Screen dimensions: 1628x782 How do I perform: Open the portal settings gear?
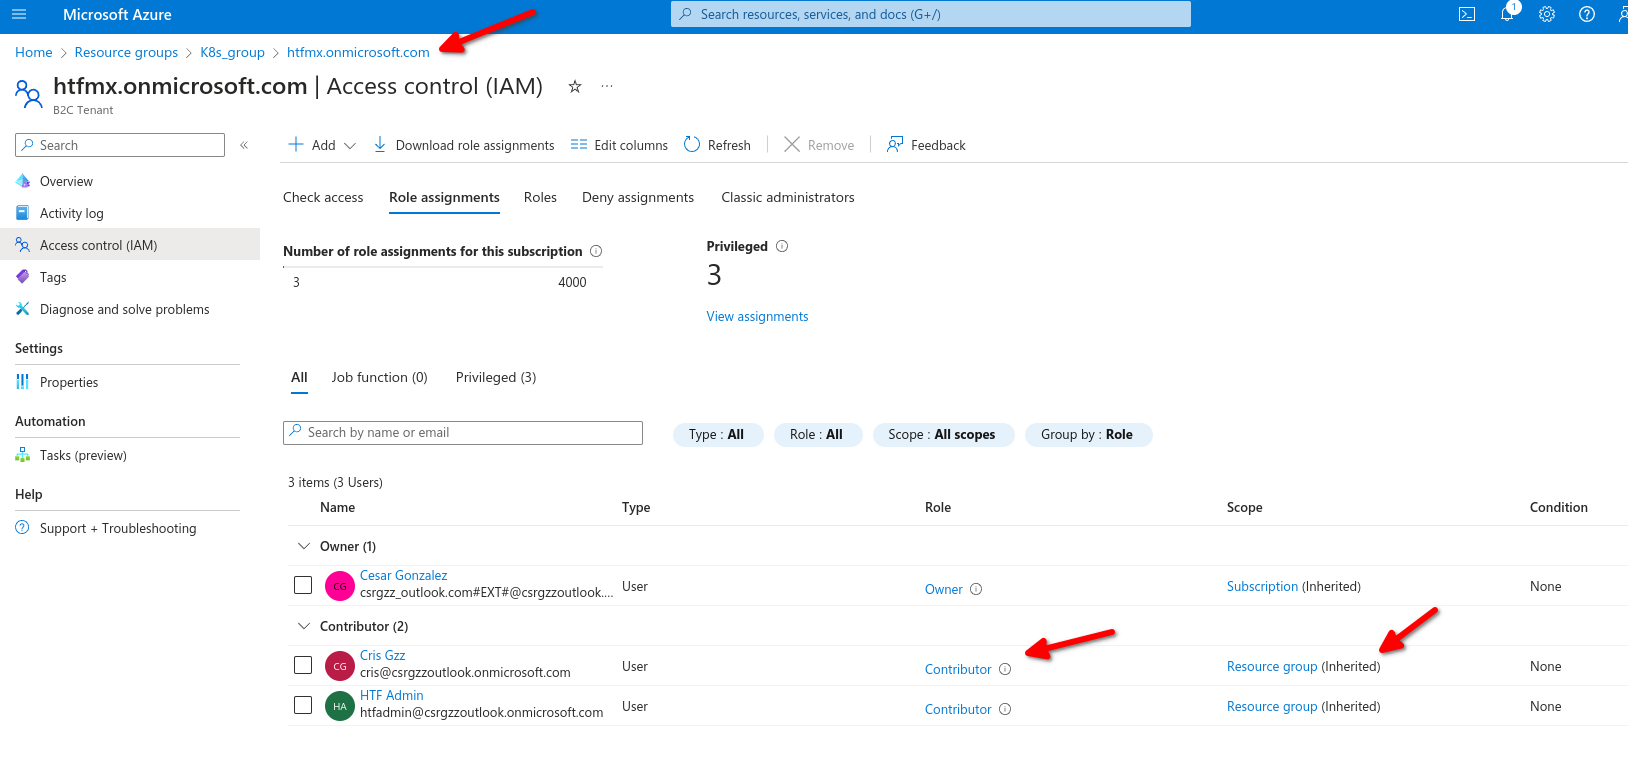pos(1547,14)
